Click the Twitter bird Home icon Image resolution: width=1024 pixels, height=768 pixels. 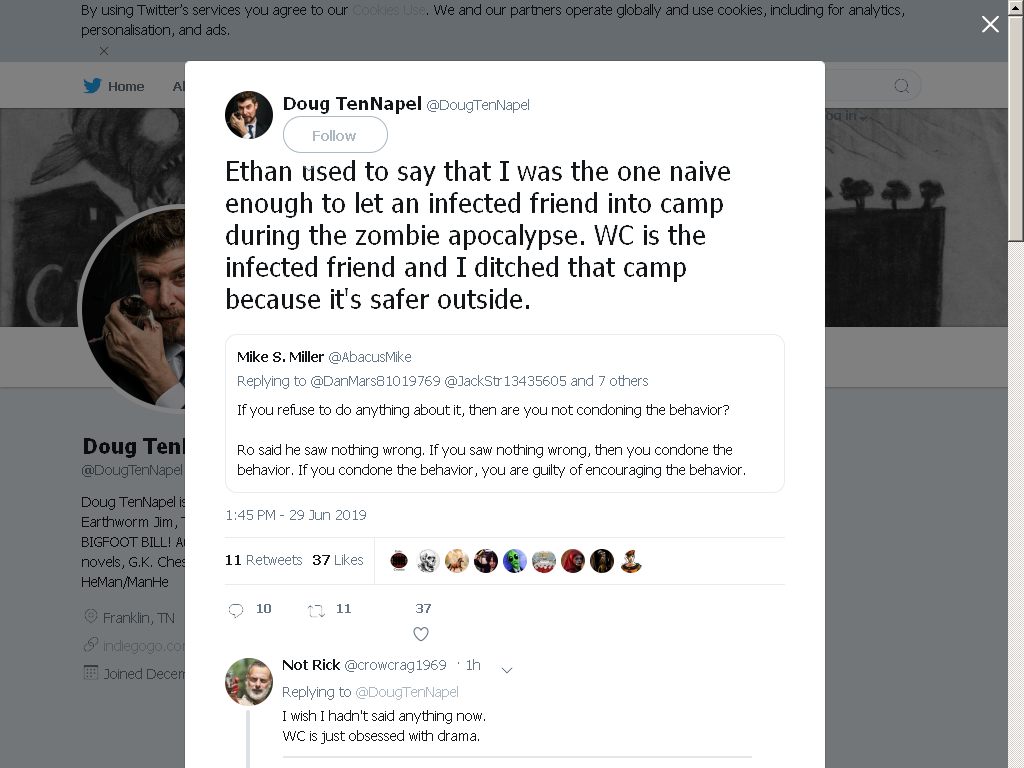coord(93,86)
